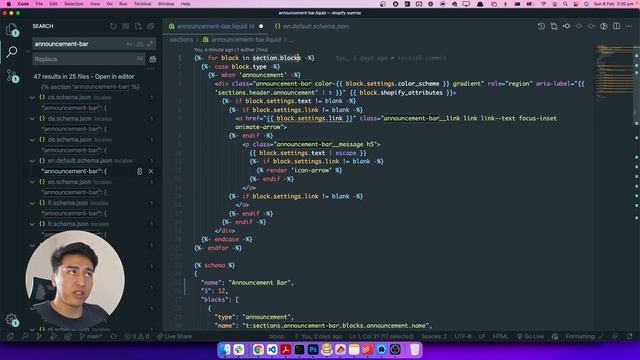Open the Code menu in menu bar

click(23, 4)
